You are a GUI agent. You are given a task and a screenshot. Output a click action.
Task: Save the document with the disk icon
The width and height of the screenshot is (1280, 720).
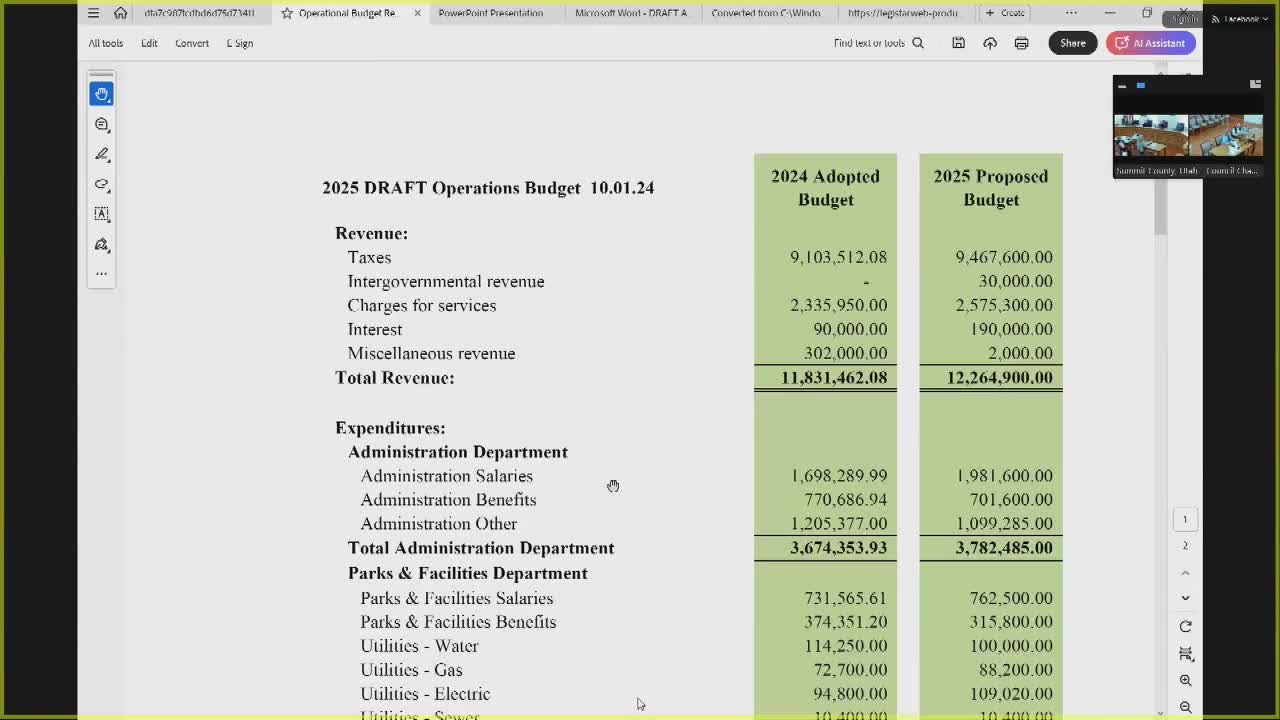[x=958, y=43]
